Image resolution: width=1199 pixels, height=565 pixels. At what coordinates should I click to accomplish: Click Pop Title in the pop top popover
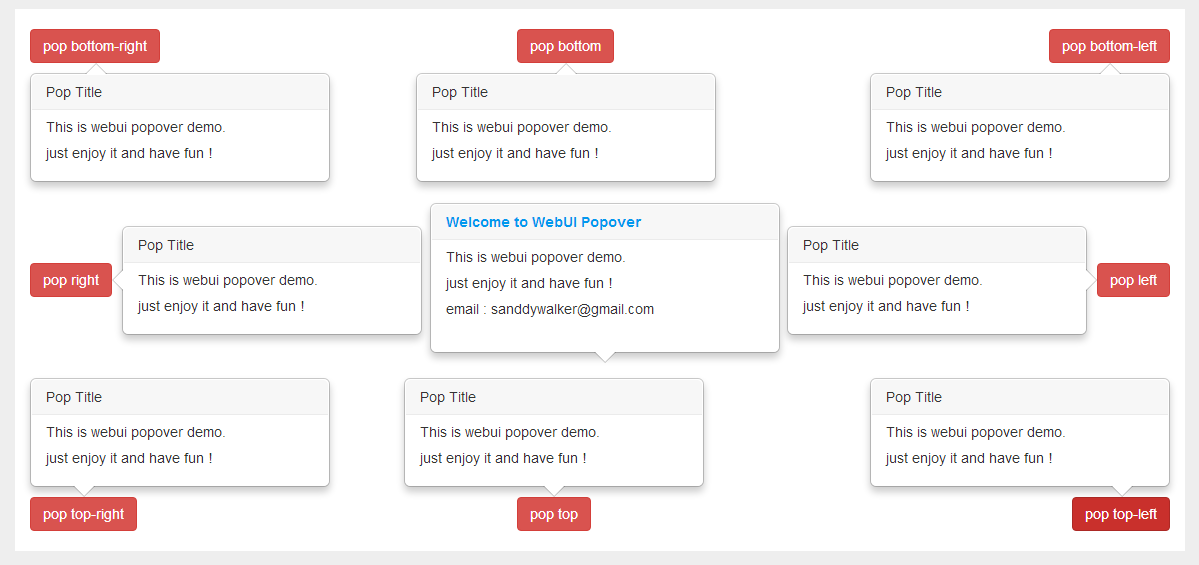click(x=447, y=398)
